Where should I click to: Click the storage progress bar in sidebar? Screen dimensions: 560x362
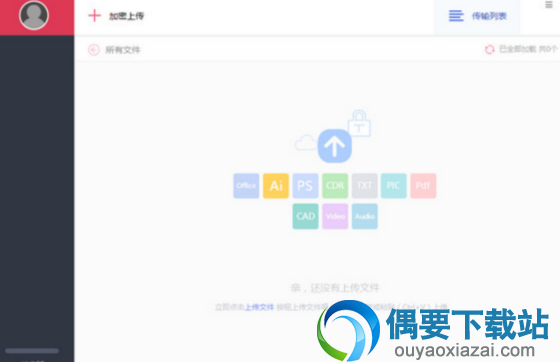(32, 351)
